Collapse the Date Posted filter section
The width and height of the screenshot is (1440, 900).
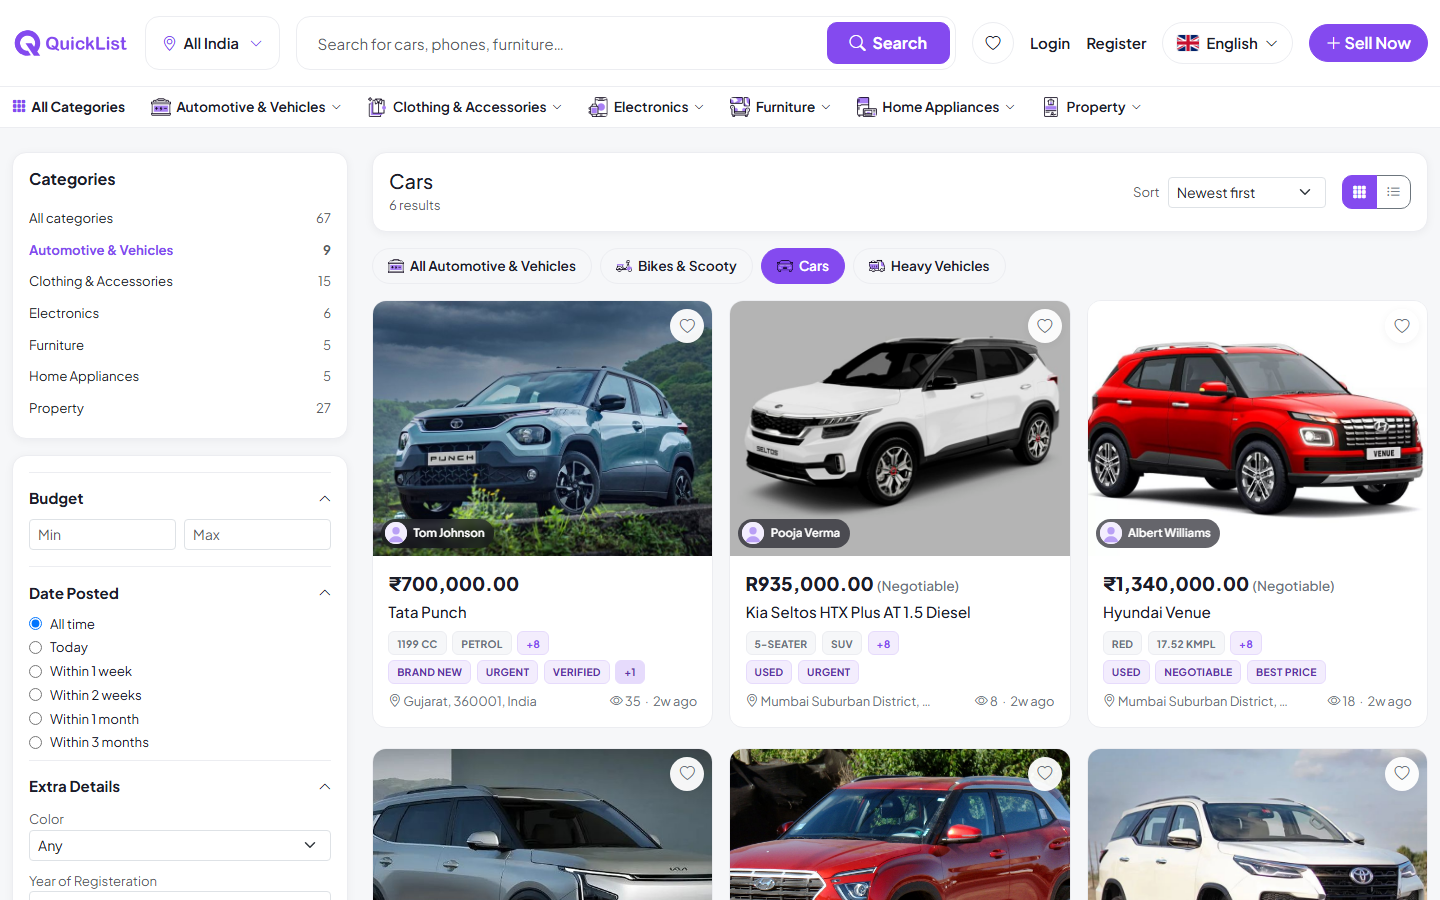[x=324, y=593]
